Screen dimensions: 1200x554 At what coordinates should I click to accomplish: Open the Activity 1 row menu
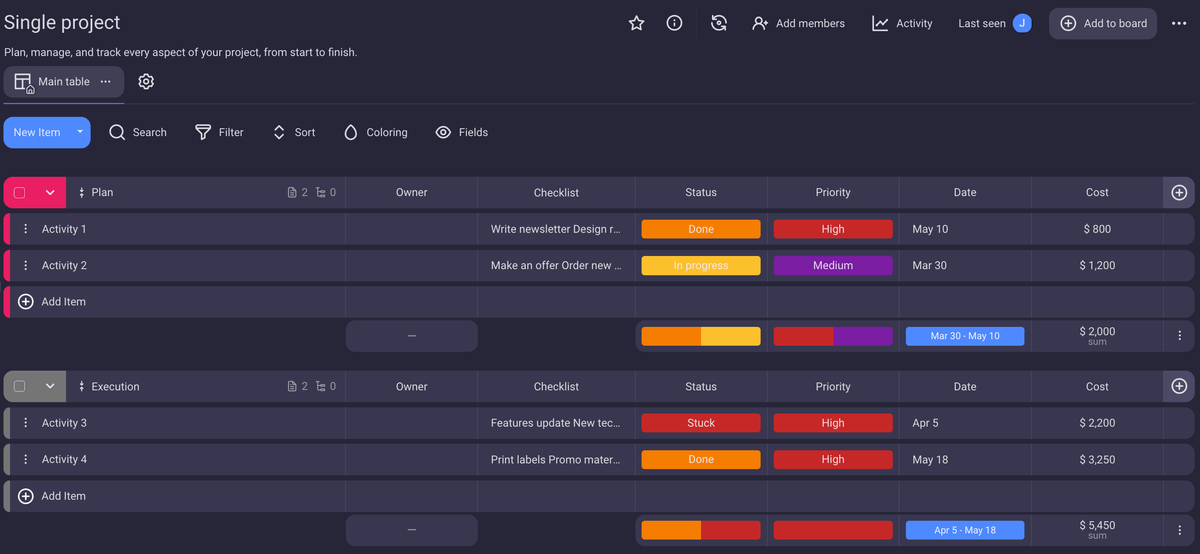(x=26, y=229)
